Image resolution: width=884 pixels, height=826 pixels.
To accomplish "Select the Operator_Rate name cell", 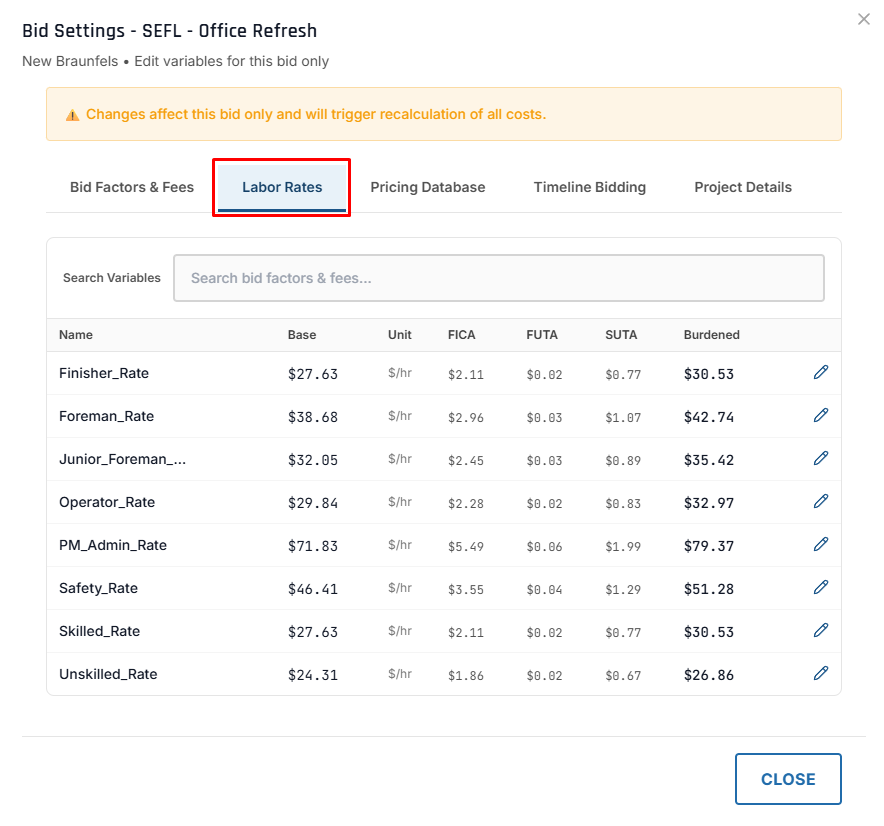I will [107, 502].
